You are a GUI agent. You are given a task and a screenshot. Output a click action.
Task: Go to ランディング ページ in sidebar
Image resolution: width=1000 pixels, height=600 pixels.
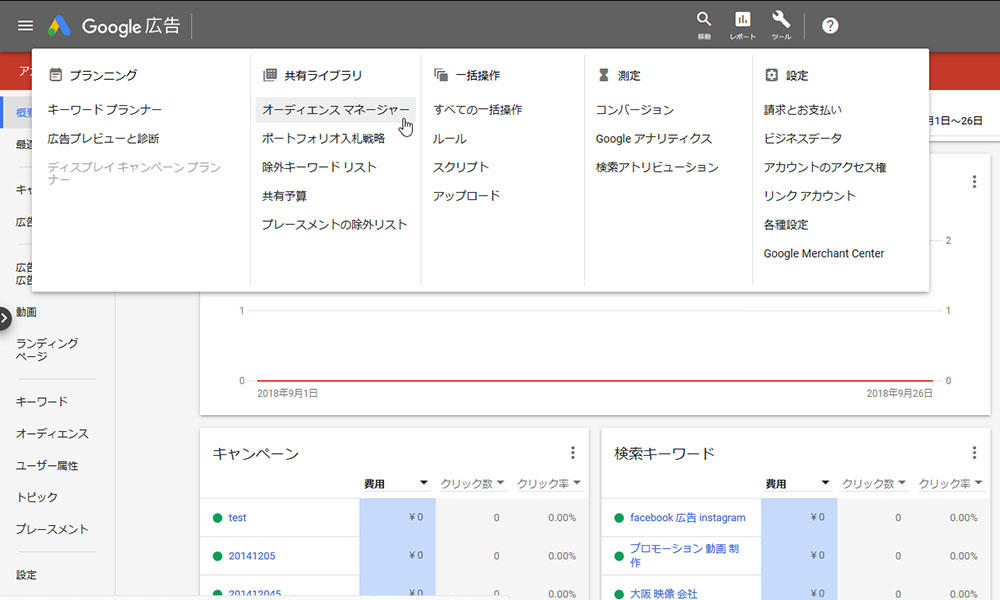pyautogui.click(x=47, y=349)
